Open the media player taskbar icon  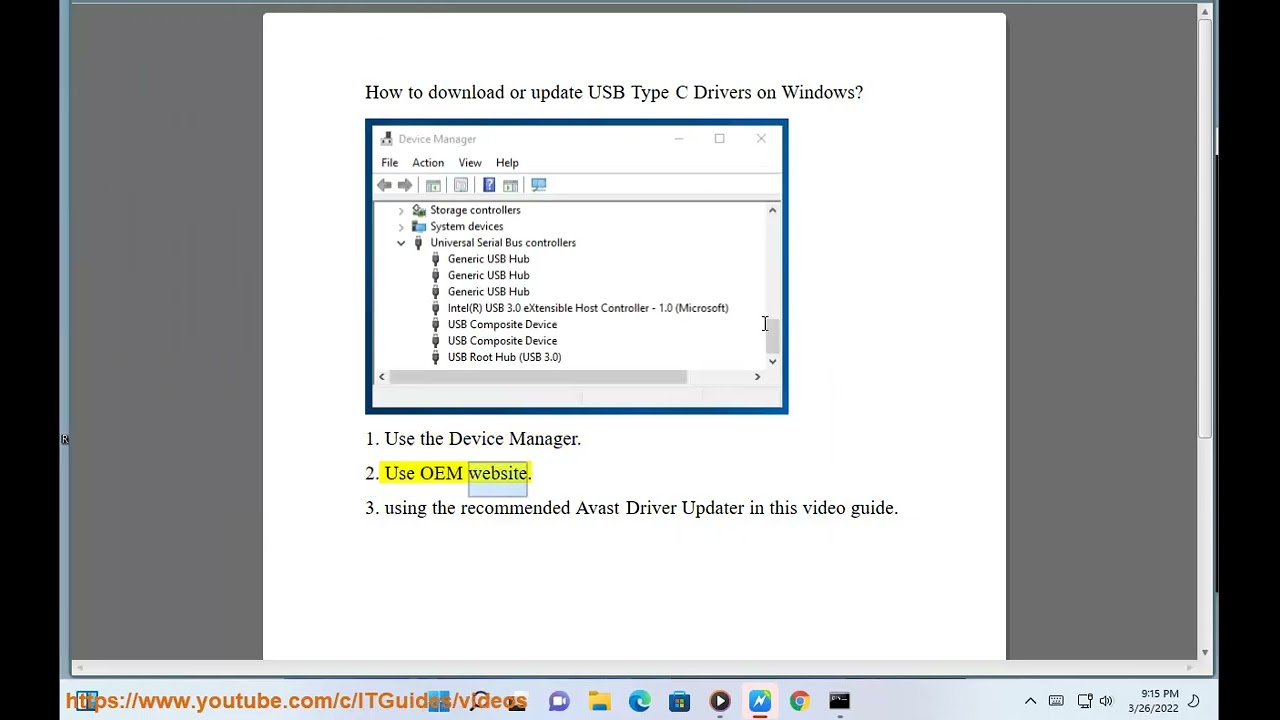pos(719,701)
